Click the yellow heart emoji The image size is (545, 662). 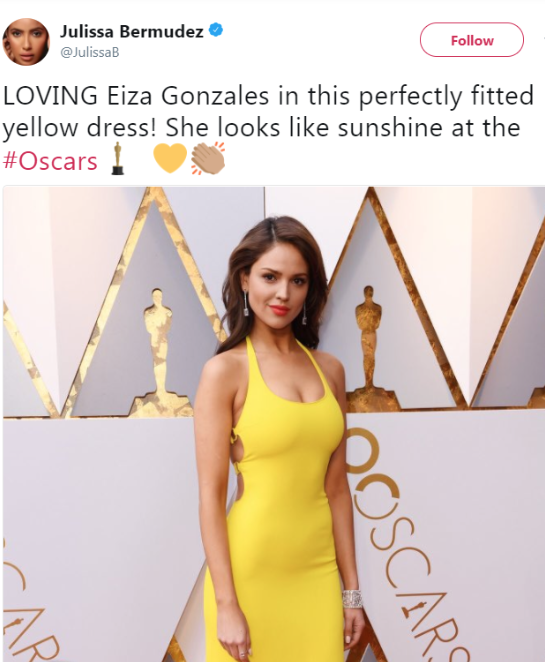pos(170,158)
